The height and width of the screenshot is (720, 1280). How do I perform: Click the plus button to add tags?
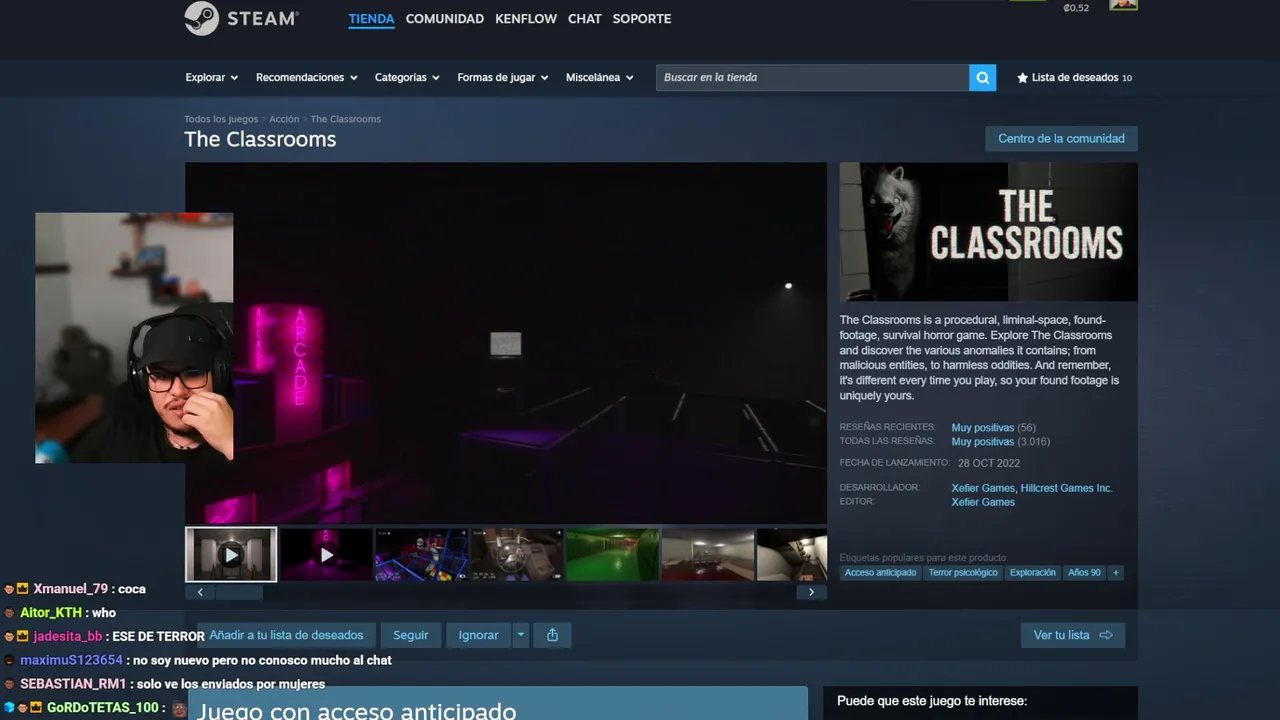(x=1116, y=573)
